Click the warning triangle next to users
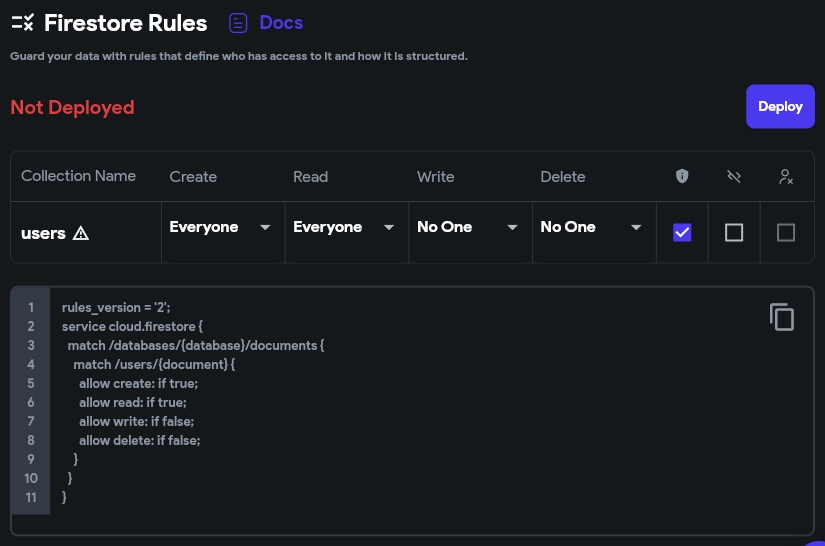The height and width of the screenshot is (546, 825). [81, 233]
